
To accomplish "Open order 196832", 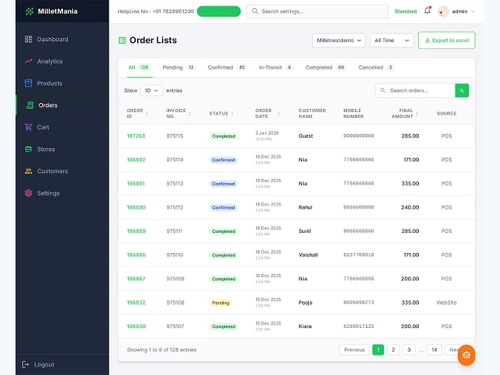I will [x=136, y=303].
